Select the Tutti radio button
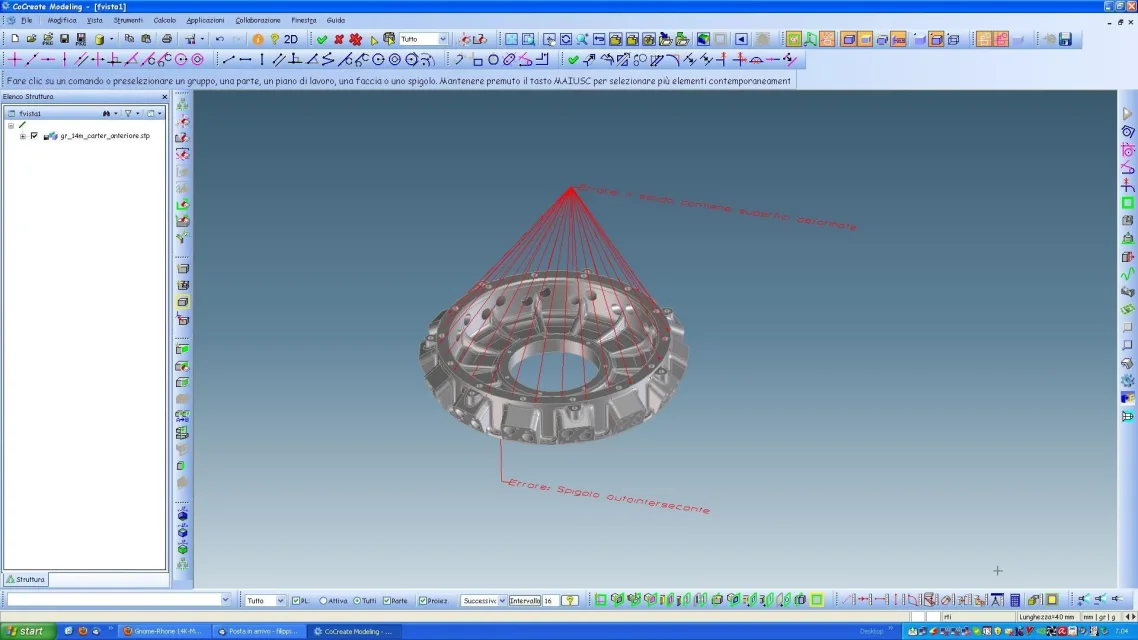The image size is (1138, 640). pos(357,601)
